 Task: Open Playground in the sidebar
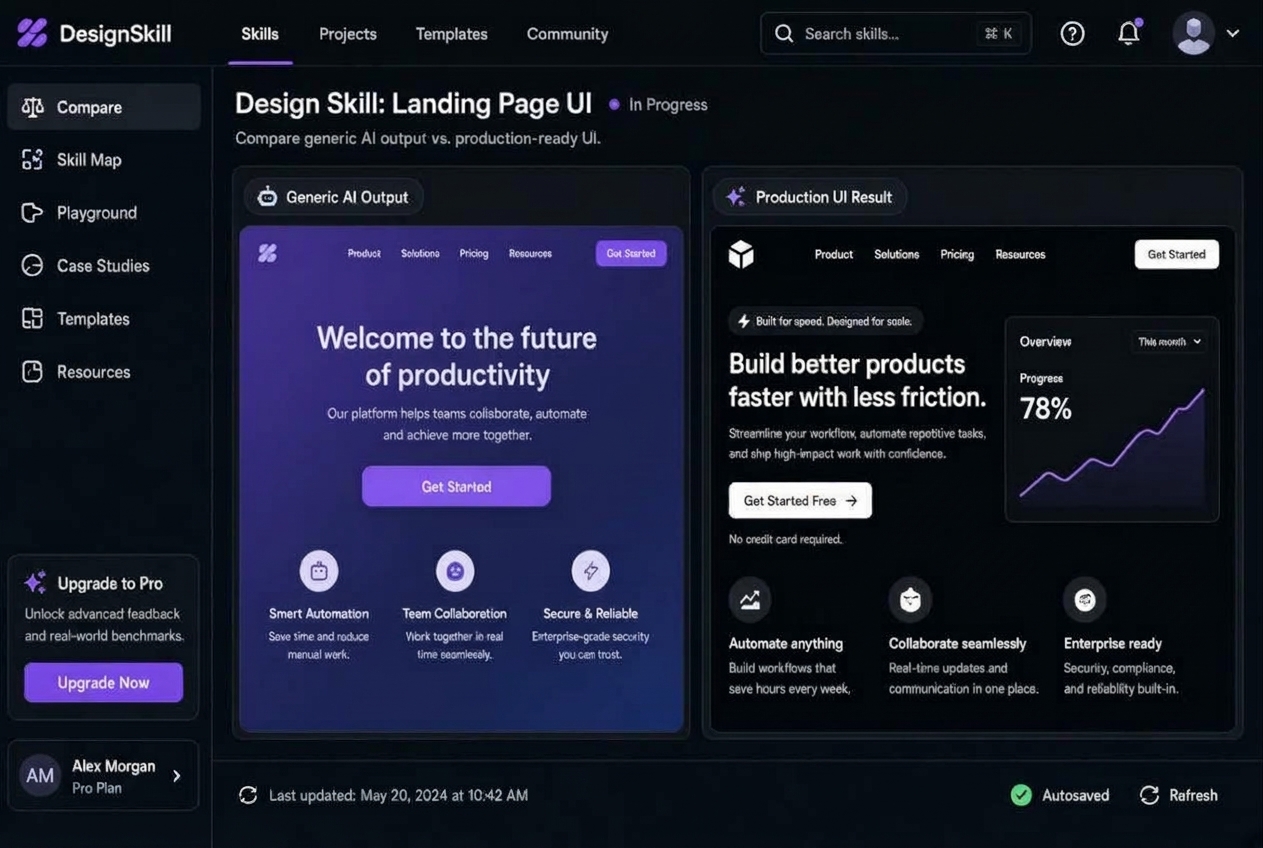point(104,213)
